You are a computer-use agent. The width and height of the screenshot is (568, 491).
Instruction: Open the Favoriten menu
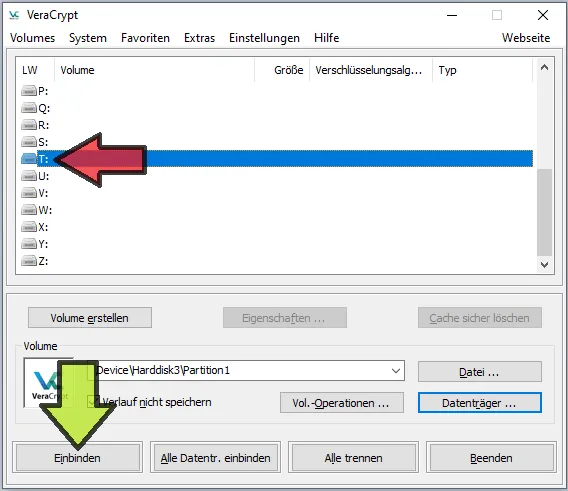coord(145,38)
